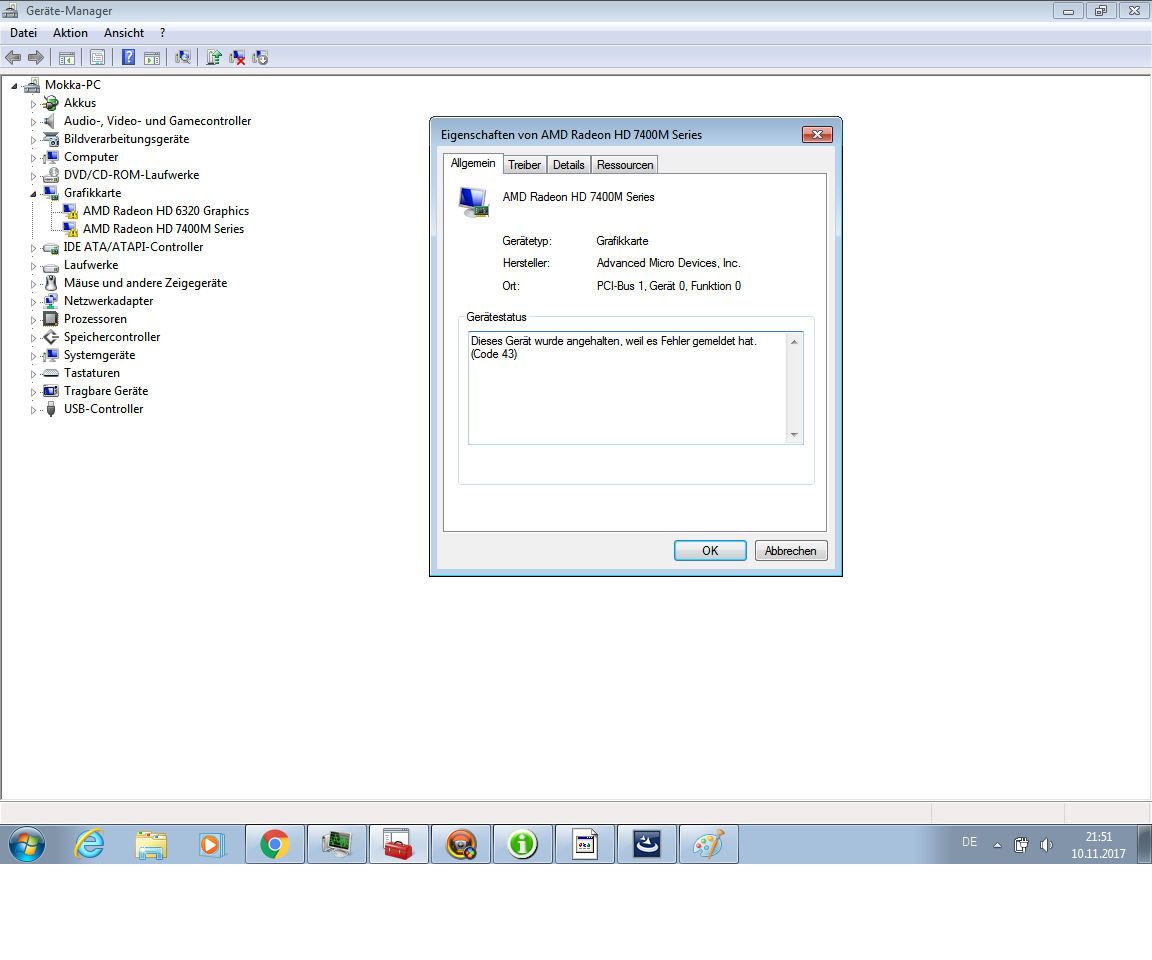Image resolution: width=1152 pixels, height=960 pixels.
Task: Expand the Systemgeräte category
Action: (33, 356)
